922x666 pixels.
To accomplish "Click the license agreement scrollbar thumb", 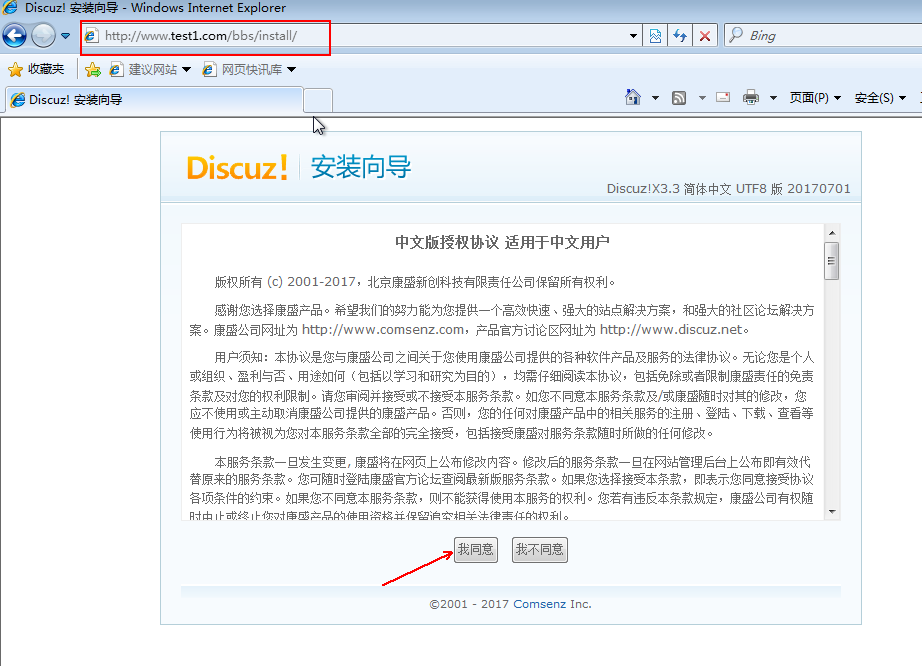I will [x=831, y=261].
